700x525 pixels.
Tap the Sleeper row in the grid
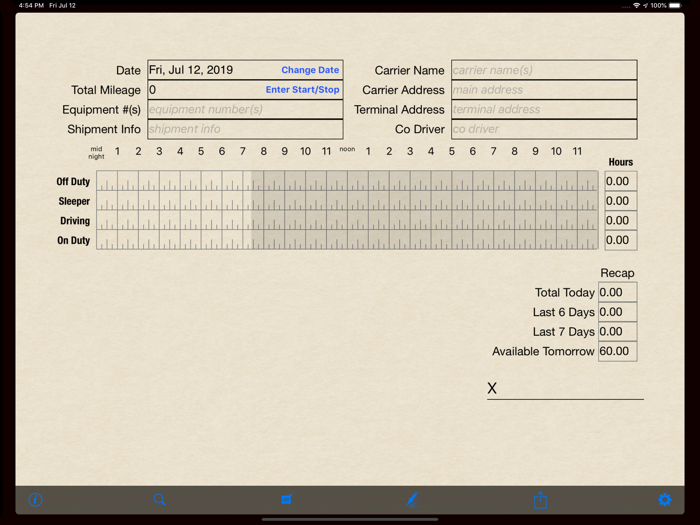point(347,200)
